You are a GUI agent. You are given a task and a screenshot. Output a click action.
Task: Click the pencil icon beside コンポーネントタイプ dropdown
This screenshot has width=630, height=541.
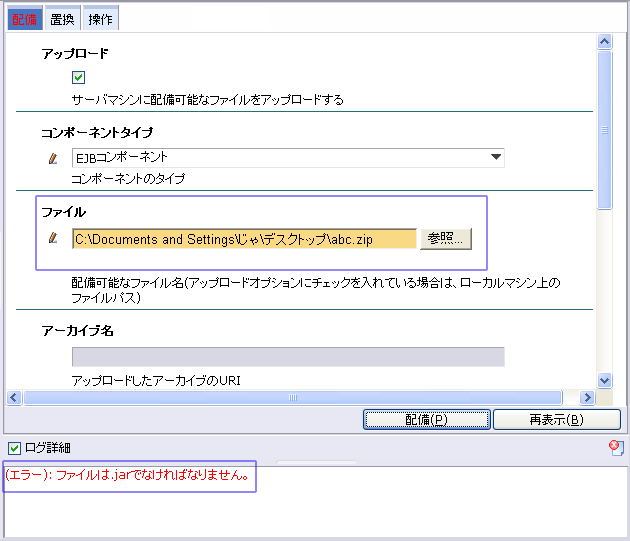coord(54,158)
